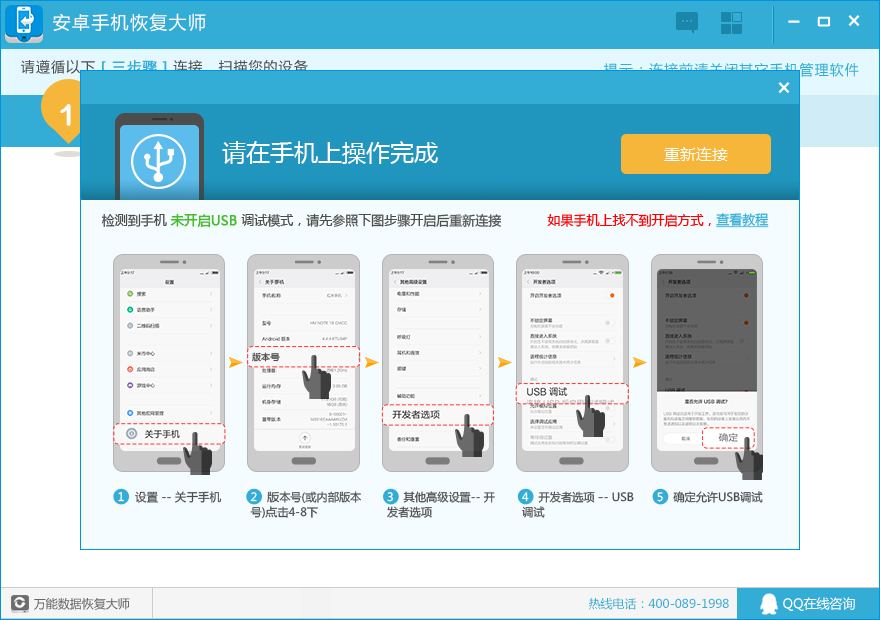Click the USB phone icon in dialog header
The width and height of the screenshot is (880, 620).
(160, 158)
